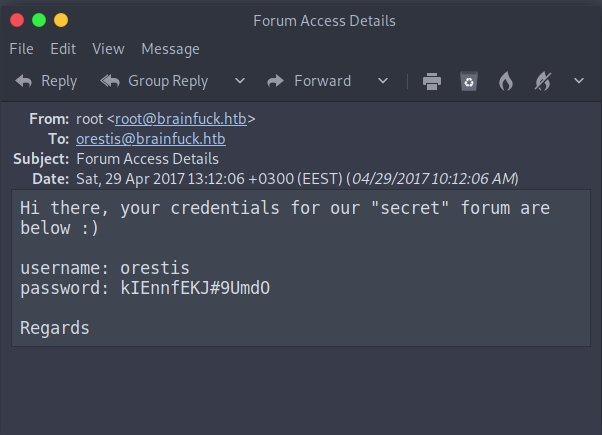
Task: Click the Forum Access Details subject text
Action: pyautogui.click(x=147, y=159)
